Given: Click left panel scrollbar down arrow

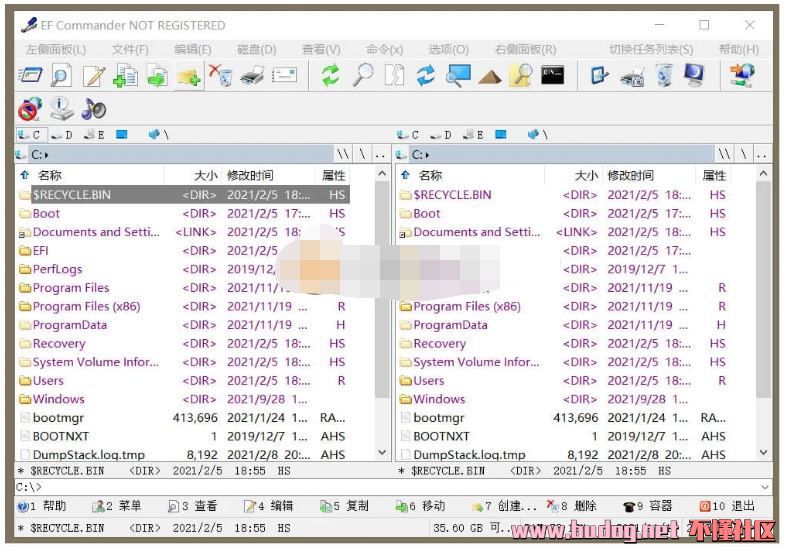Looking at the screenshot, I should point(382,453).
